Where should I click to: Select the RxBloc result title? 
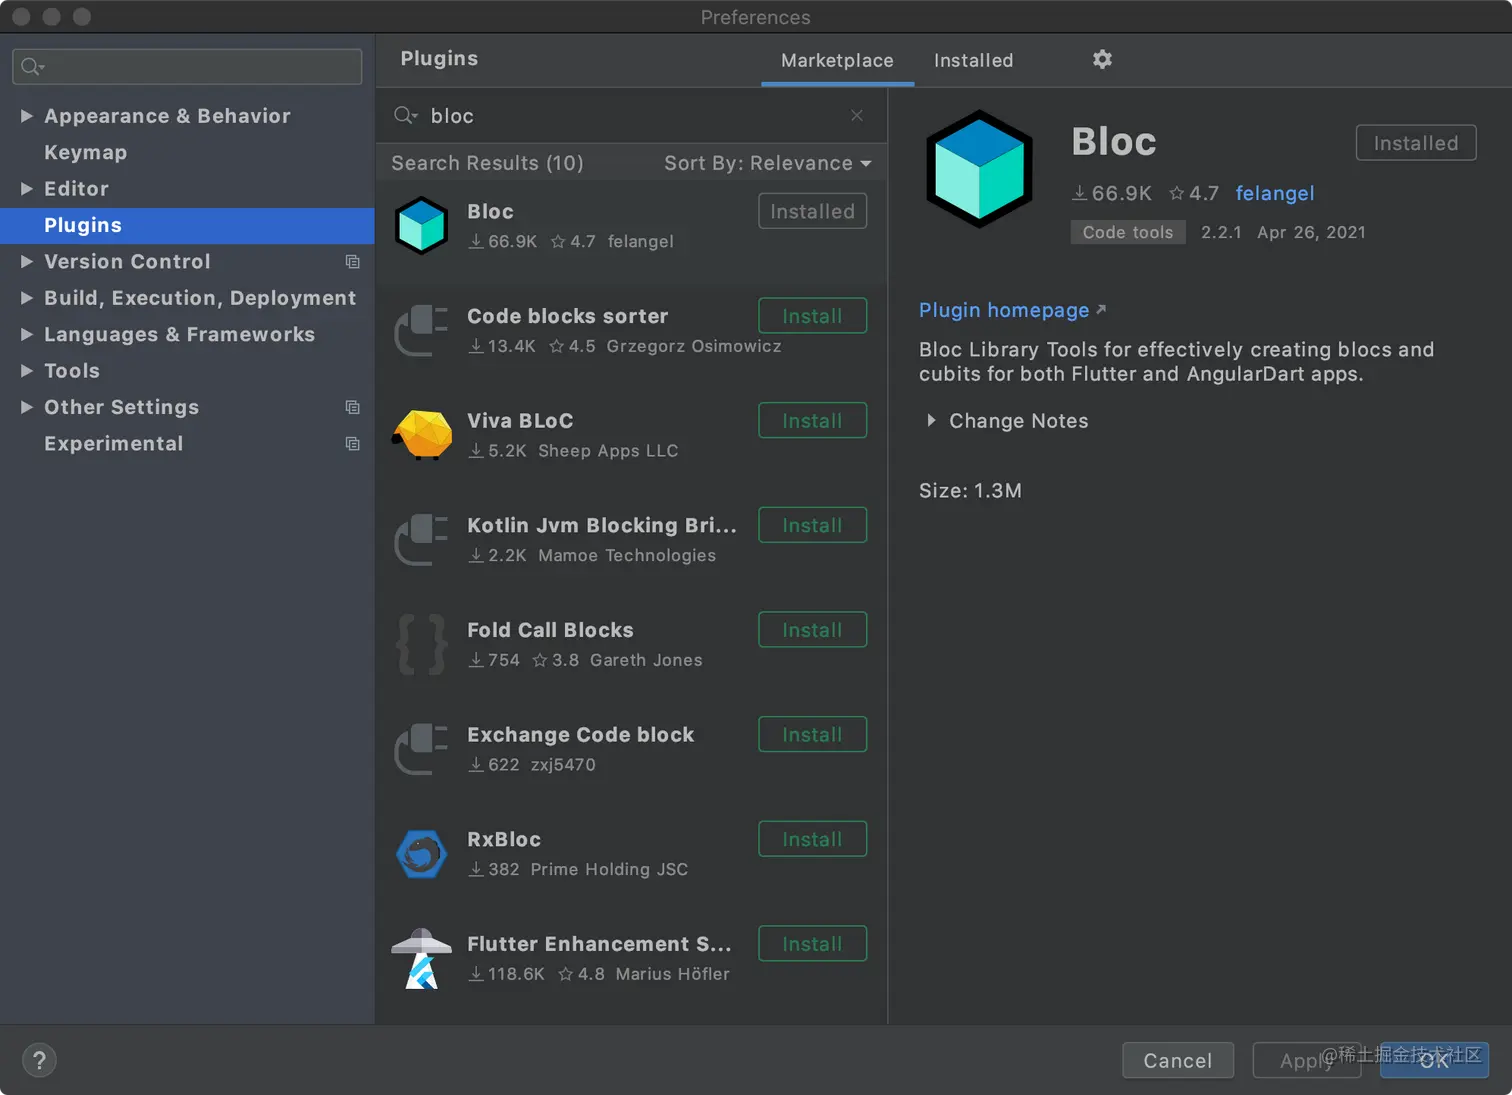point(504,839)
